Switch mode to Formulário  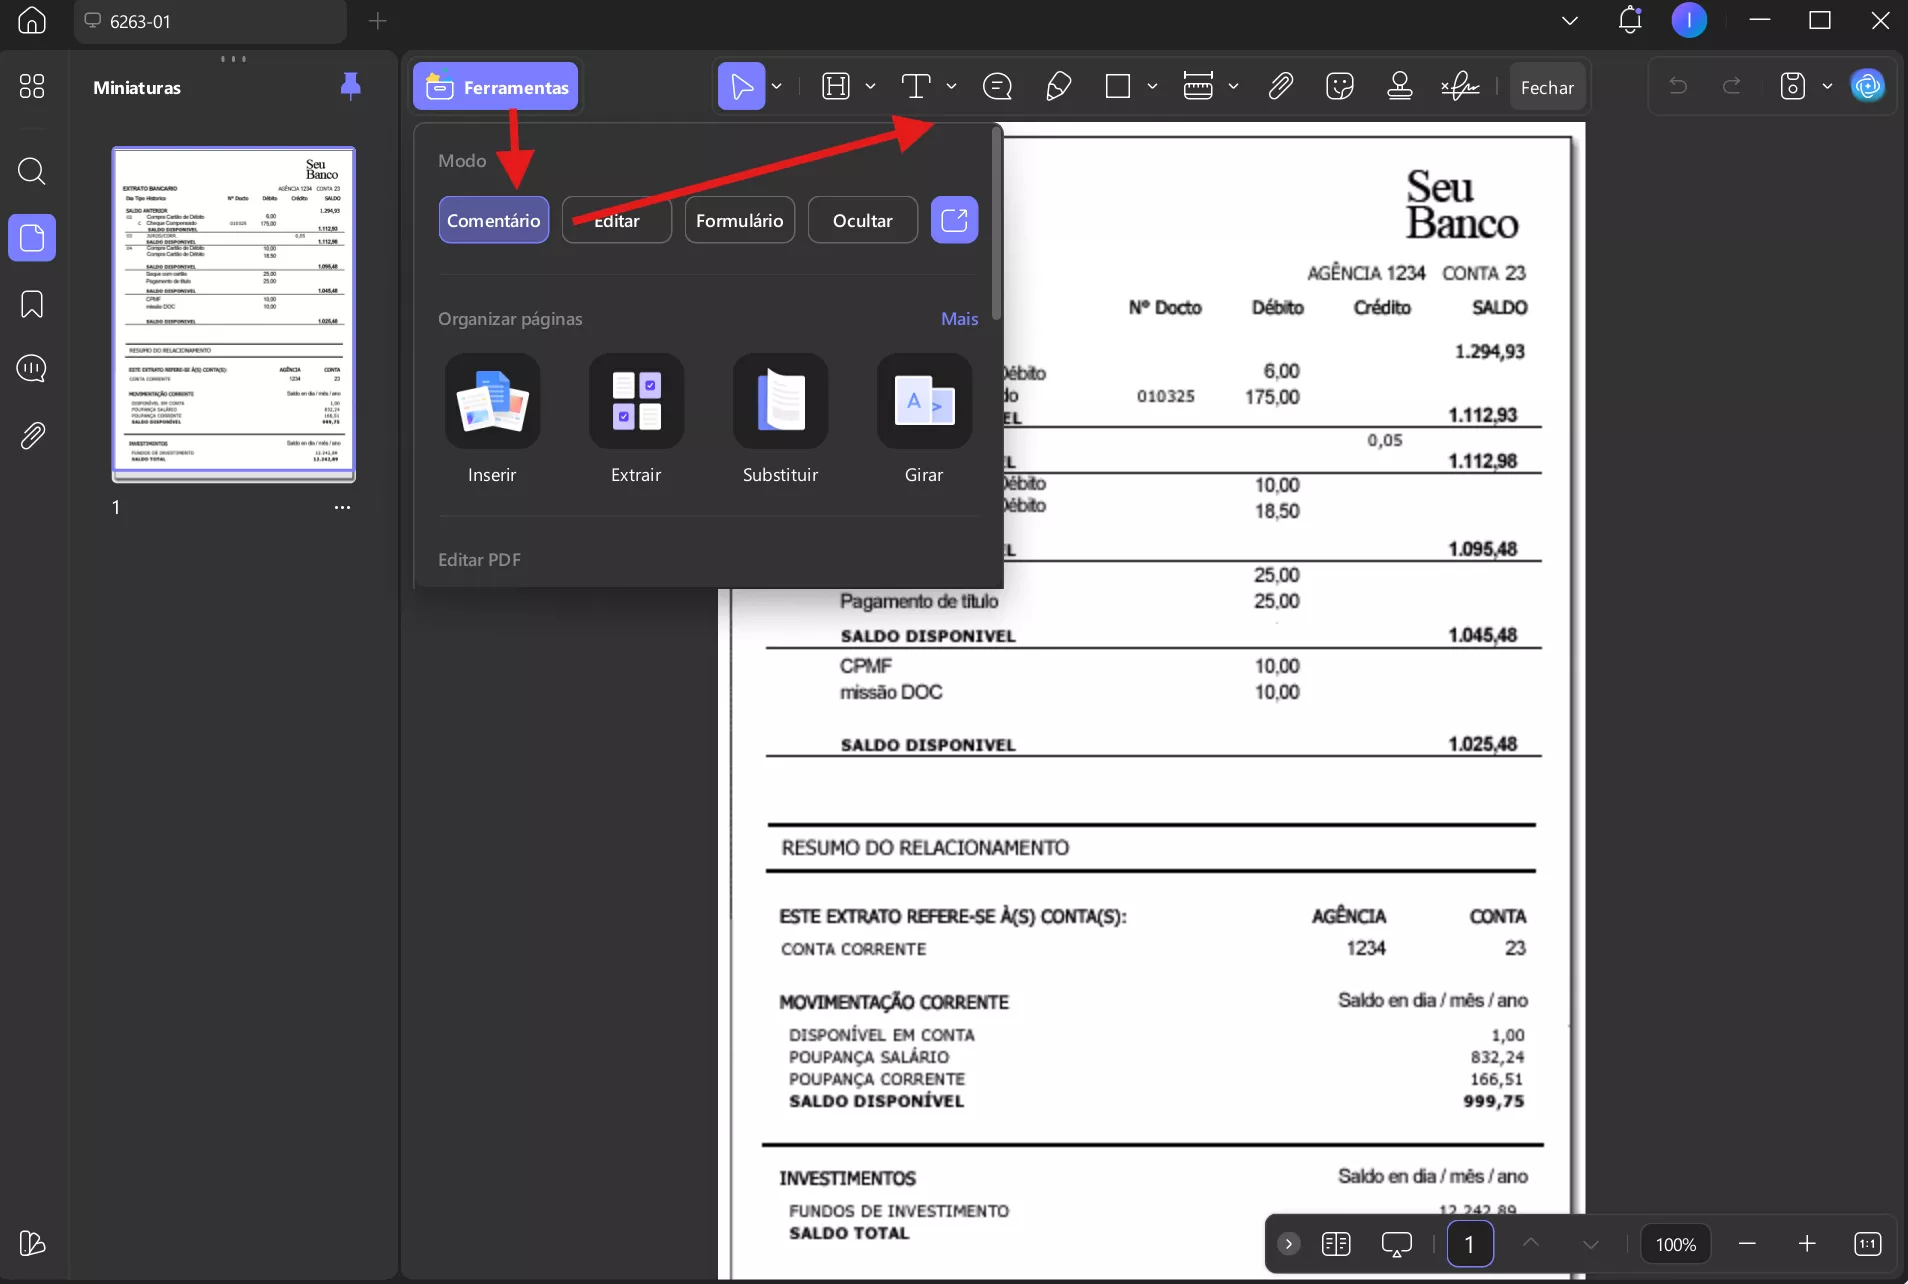[740, 220]
